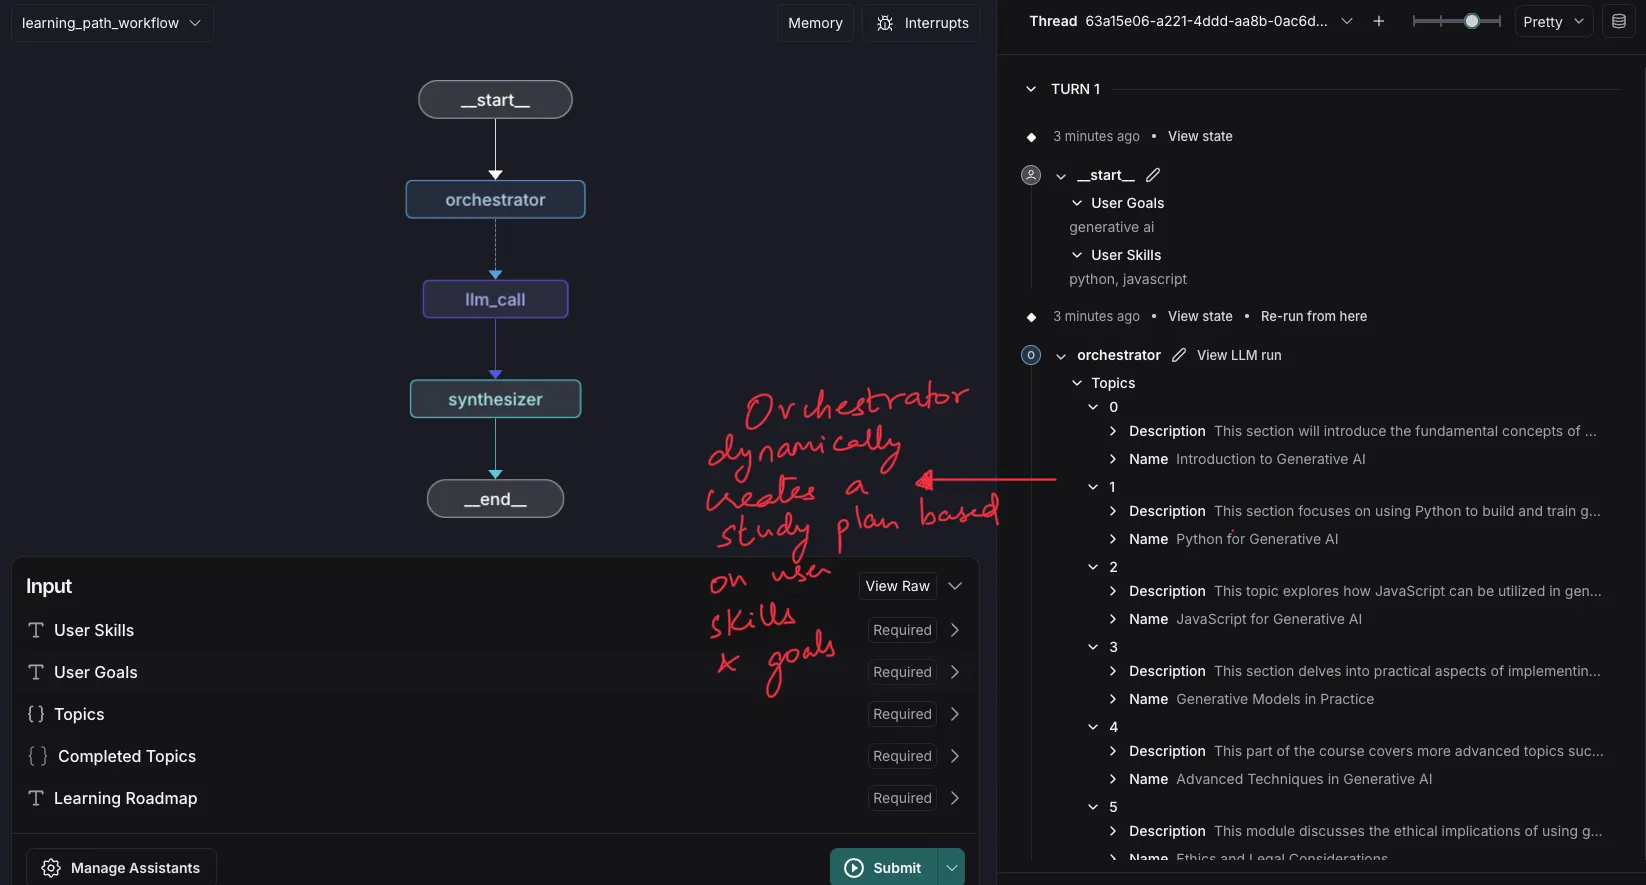The height and width of the screenshot is (885, 1646).
Task: Collapse the User Goals field
Action: [1077, 203]
